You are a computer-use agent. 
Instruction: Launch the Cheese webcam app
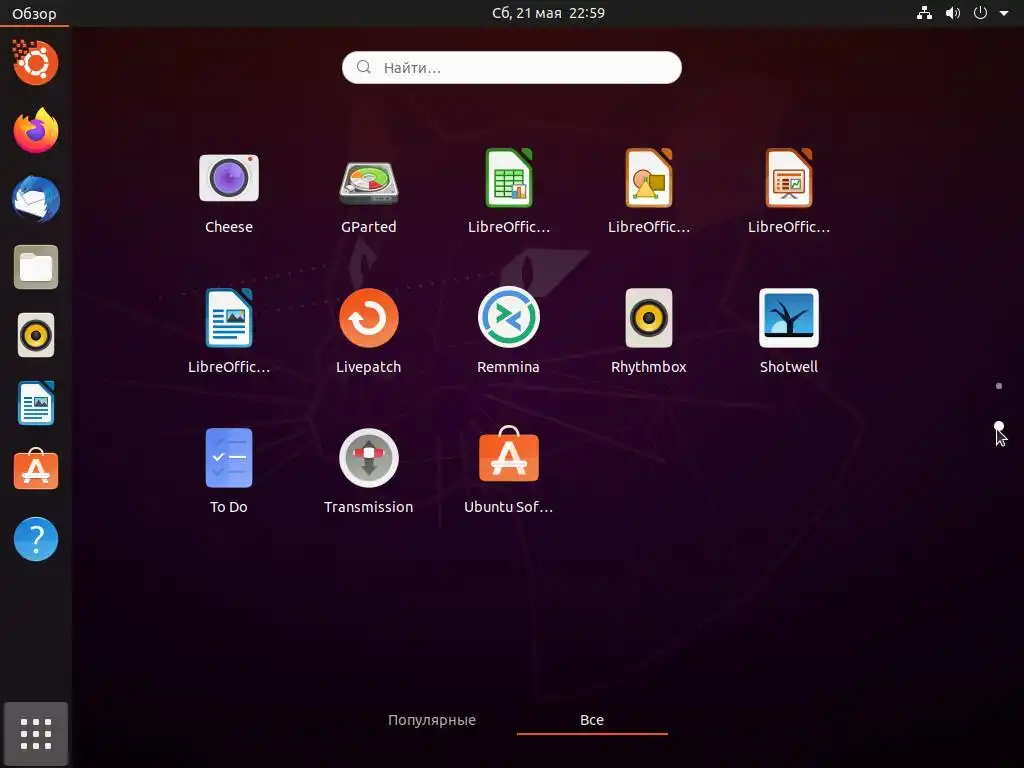(x=229, y=178)
